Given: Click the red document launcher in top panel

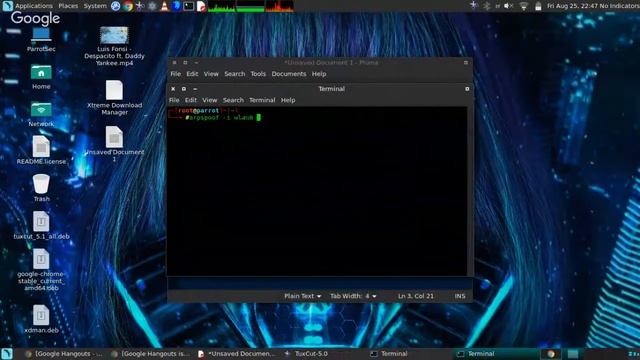Looking at the screenshot, I should 201,6.
